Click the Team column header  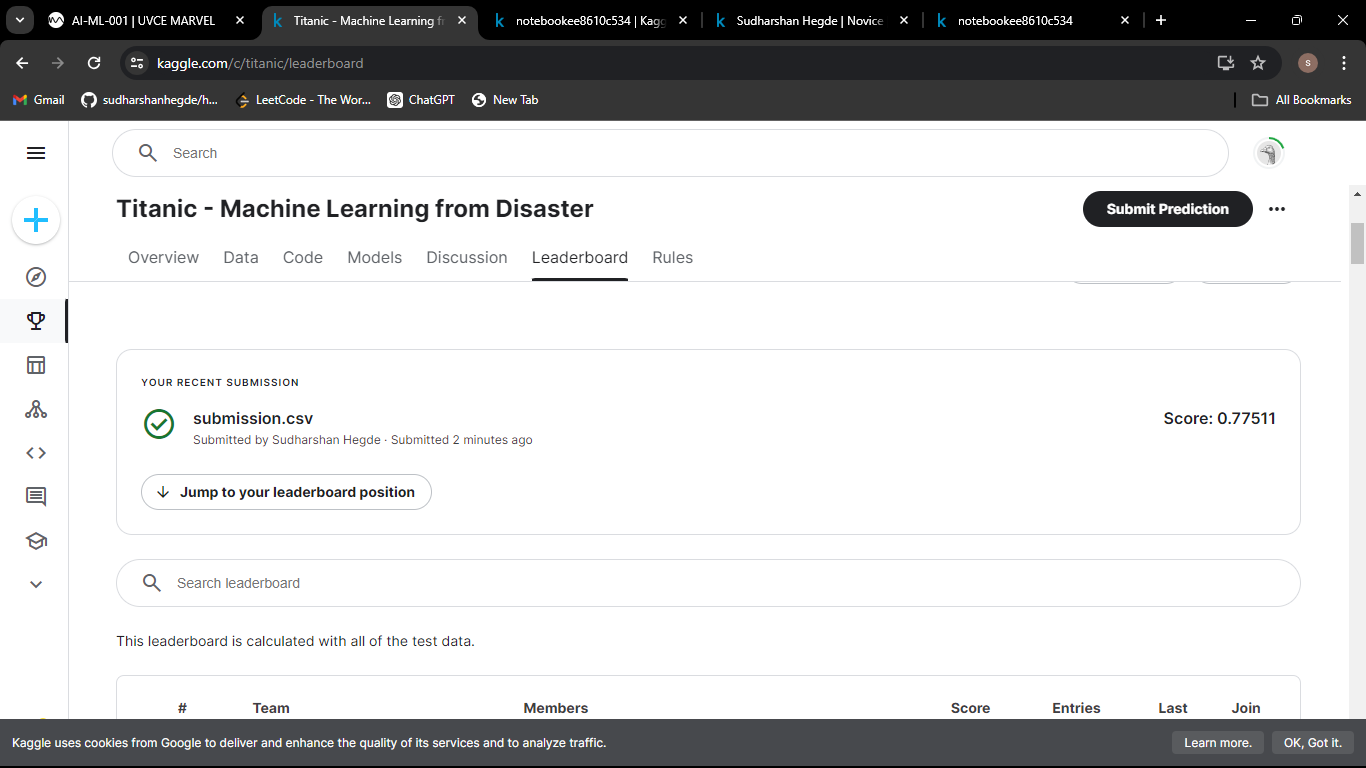point(271,708)
